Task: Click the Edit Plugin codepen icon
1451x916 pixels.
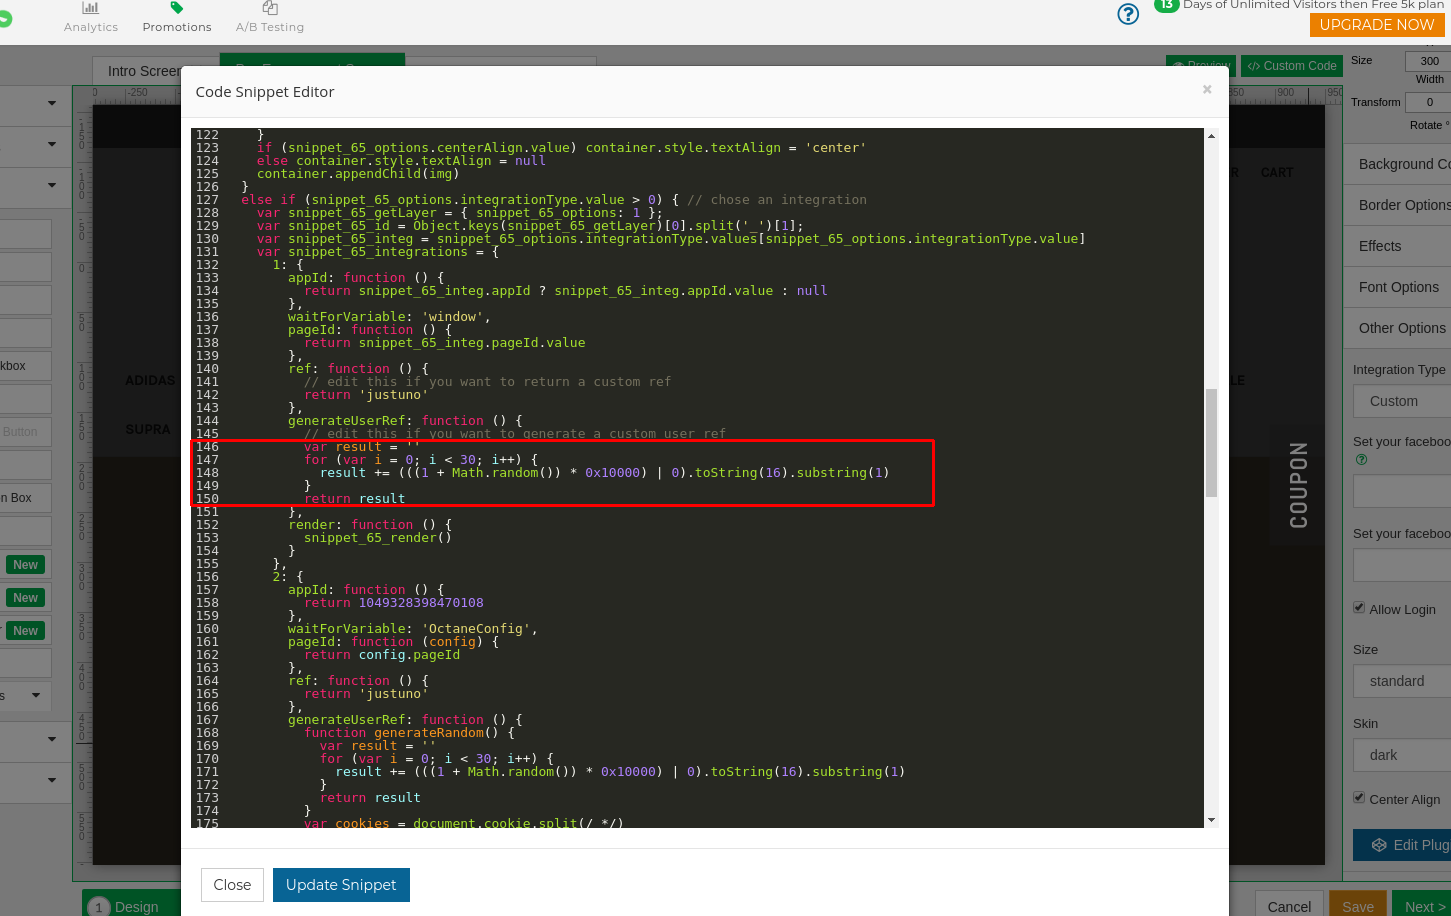Action: coord(1379,845)
